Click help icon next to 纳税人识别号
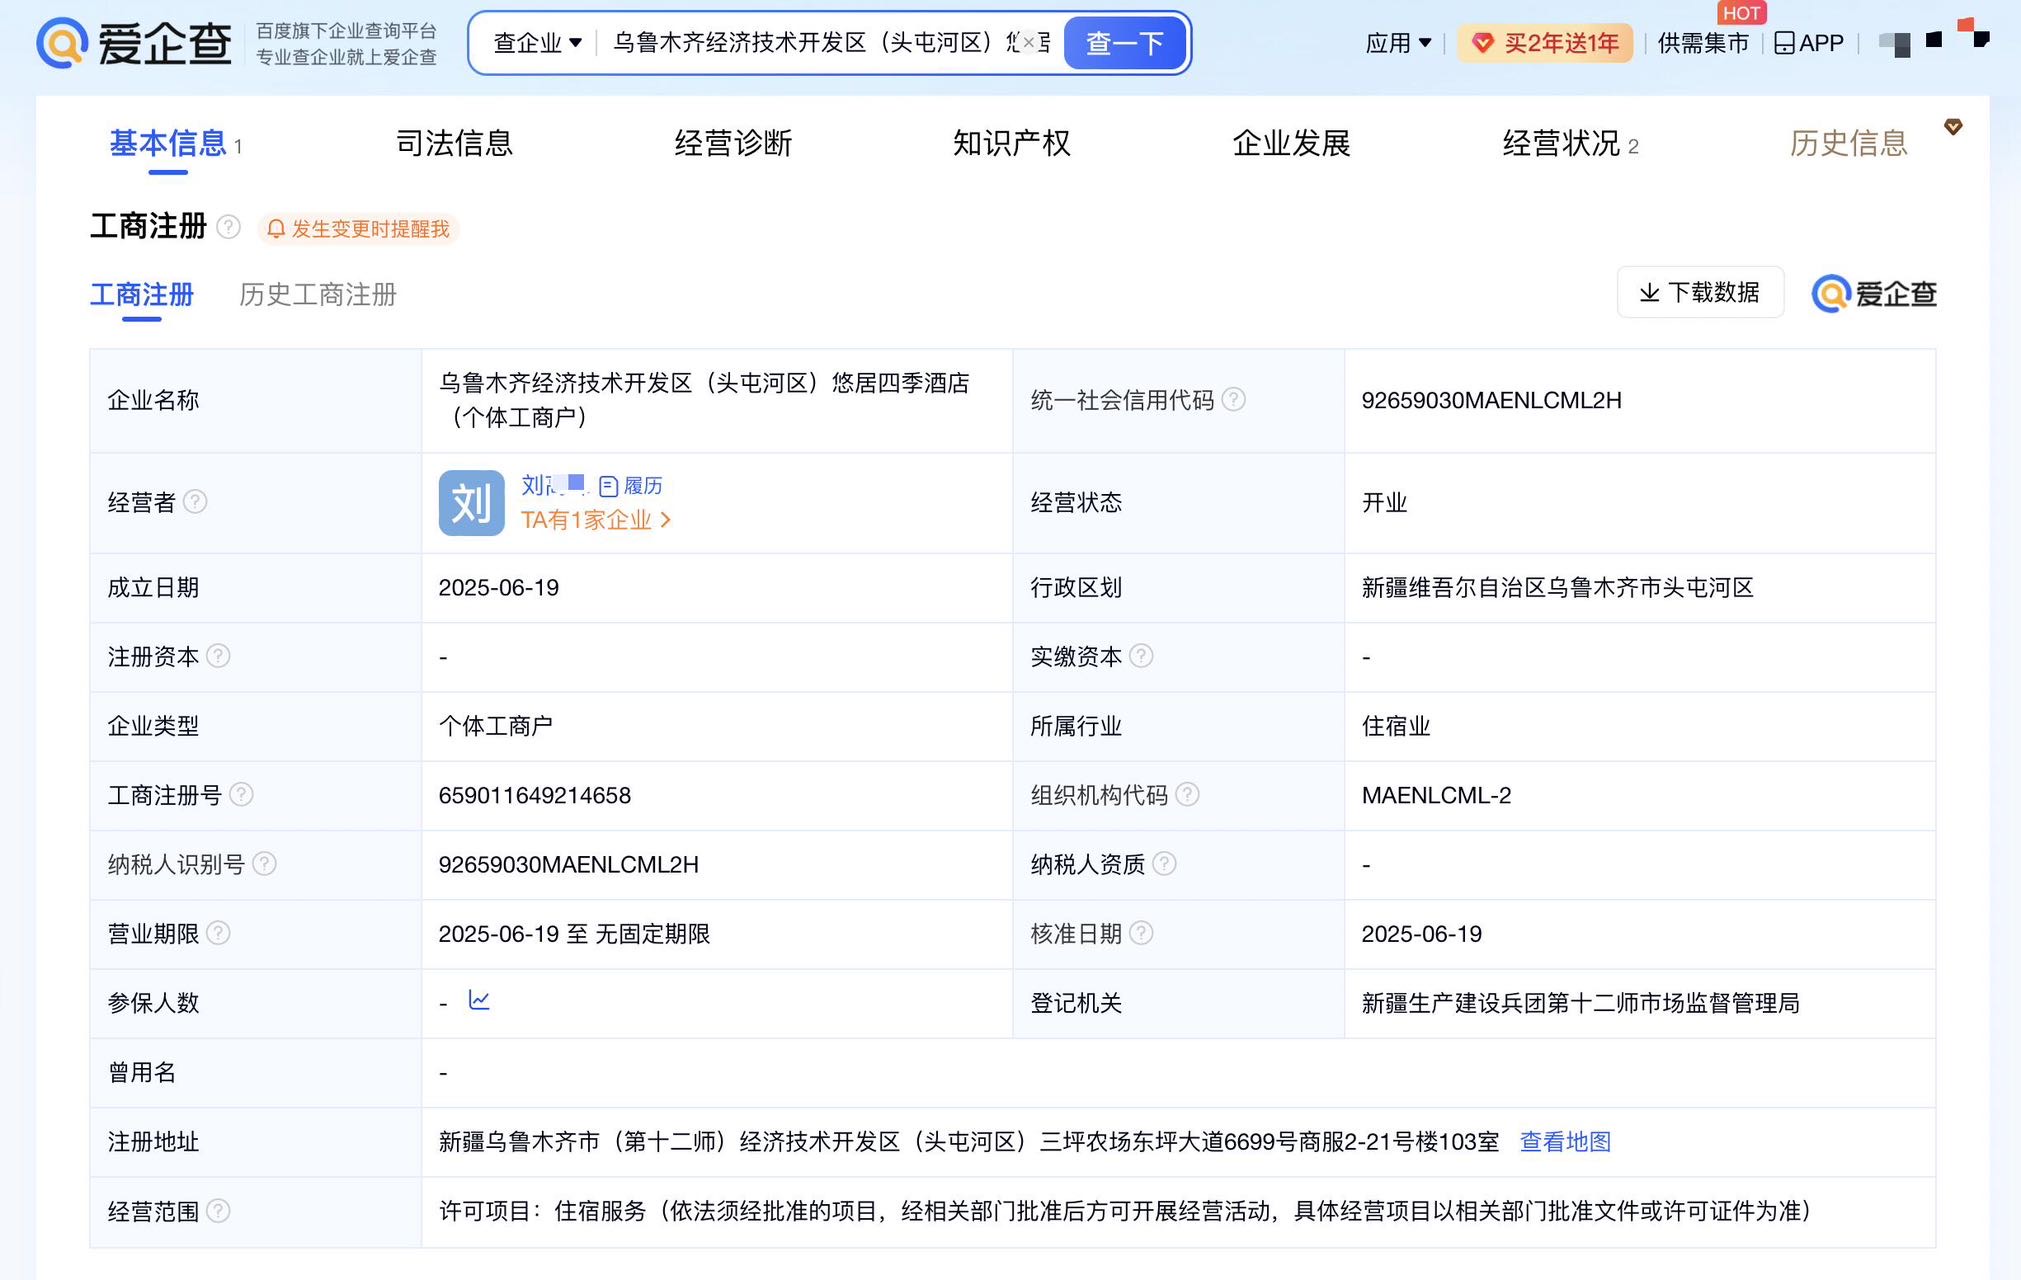The height and width of the screenshot is (1280, 2021). pyautogui.click(x=264, y=863)
